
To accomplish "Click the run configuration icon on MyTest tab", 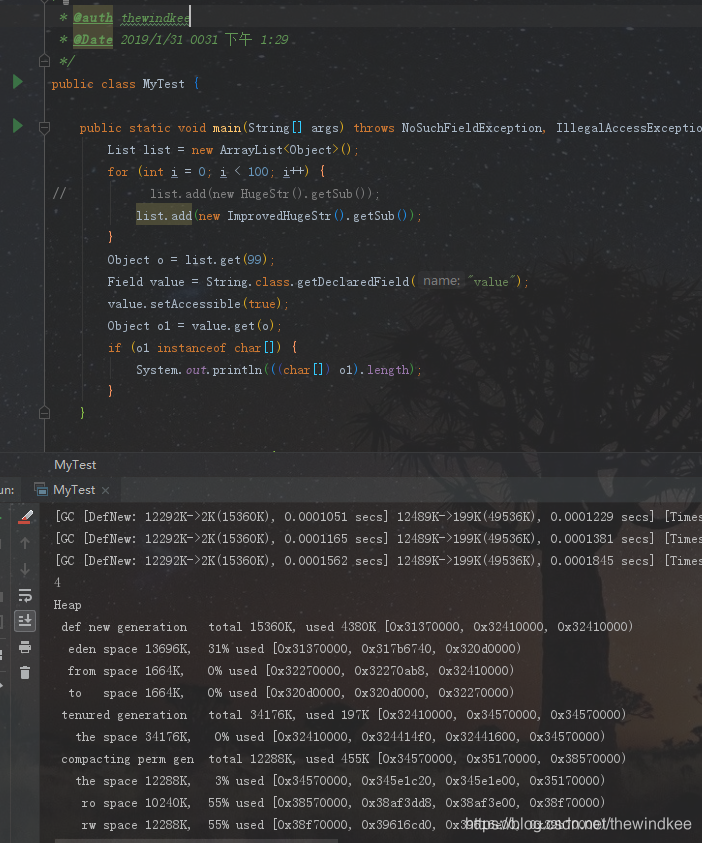I will point(41,490).
